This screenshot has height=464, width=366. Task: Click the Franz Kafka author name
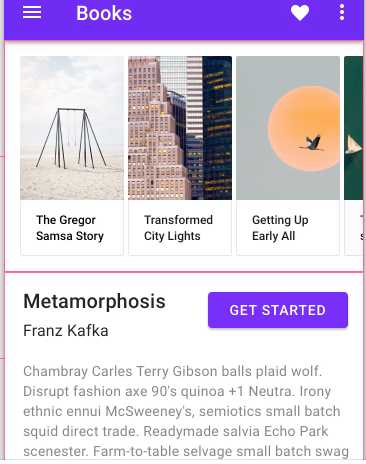pos(66,331)
